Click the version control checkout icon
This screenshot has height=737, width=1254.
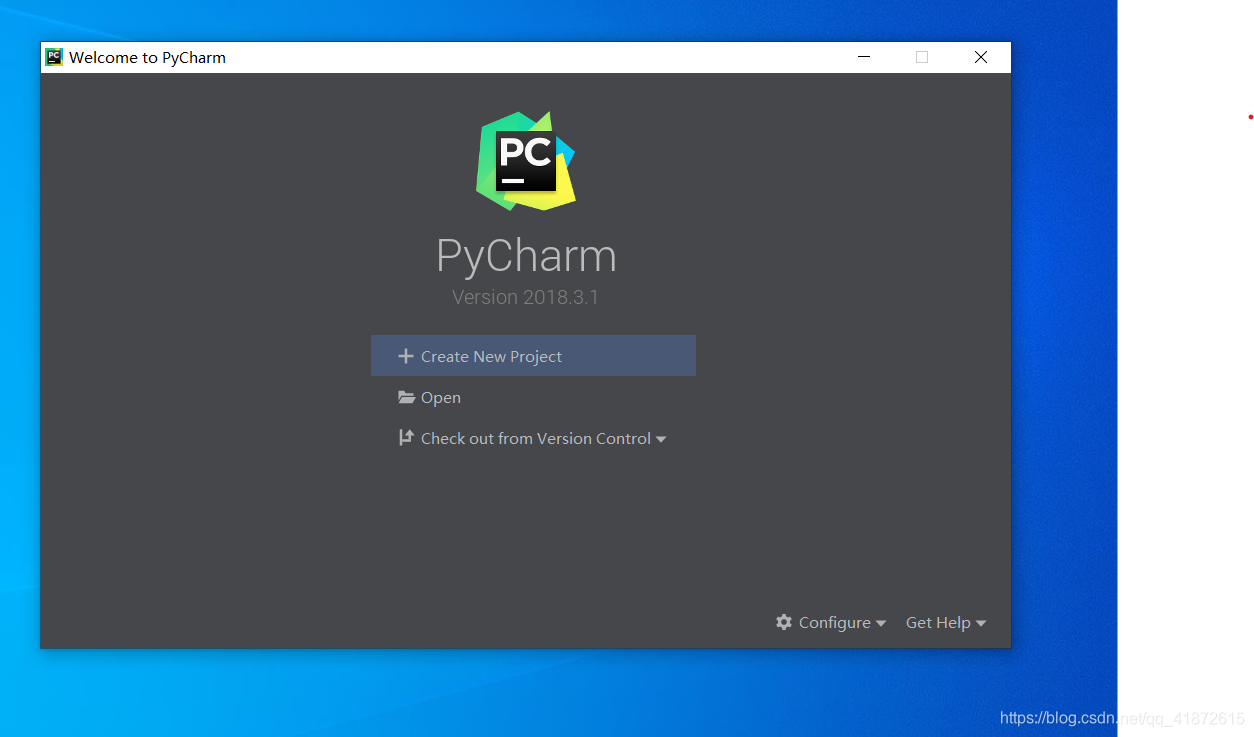(x=406, y=437)
